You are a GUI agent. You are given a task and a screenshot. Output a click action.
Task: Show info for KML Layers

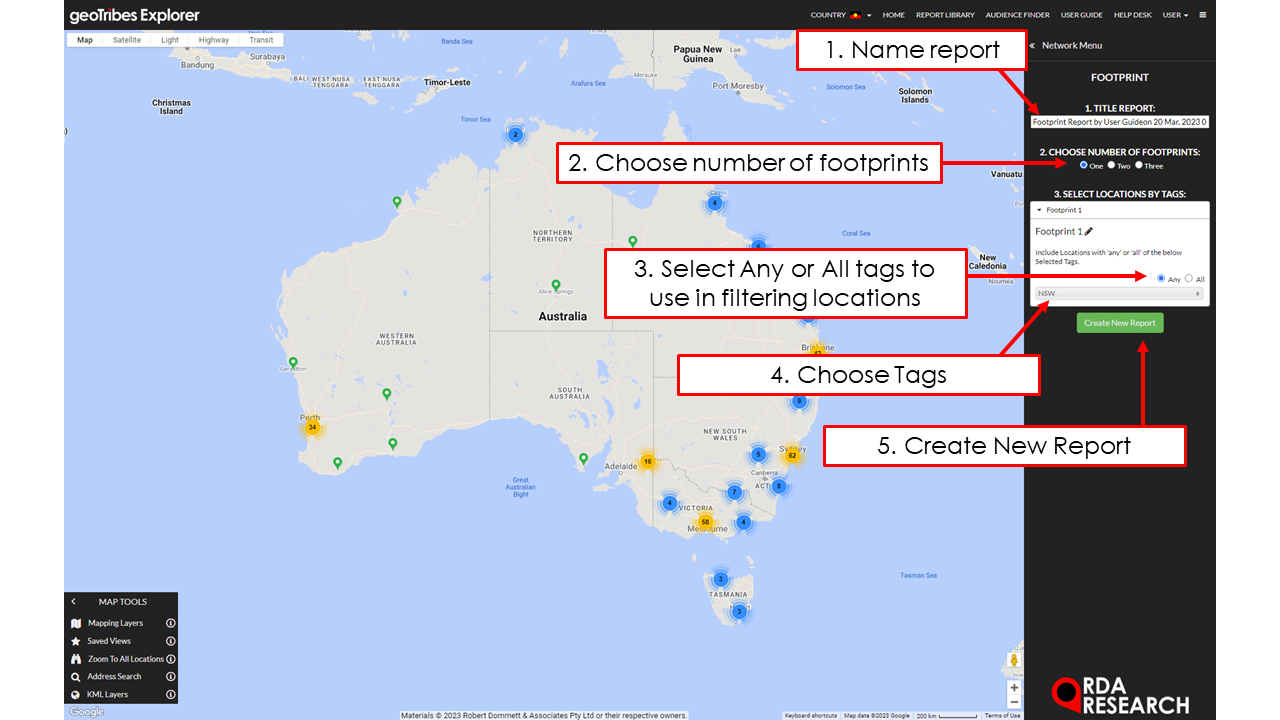[x=170, y=694]
